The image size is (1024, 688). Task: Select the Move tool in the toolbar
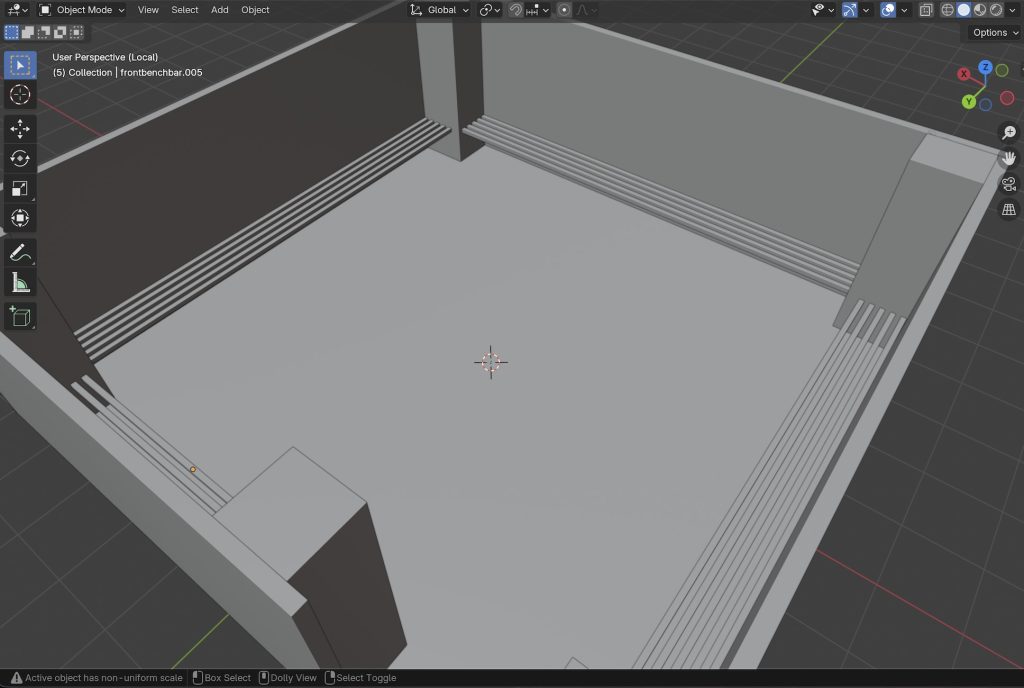(x=20, y=129)
